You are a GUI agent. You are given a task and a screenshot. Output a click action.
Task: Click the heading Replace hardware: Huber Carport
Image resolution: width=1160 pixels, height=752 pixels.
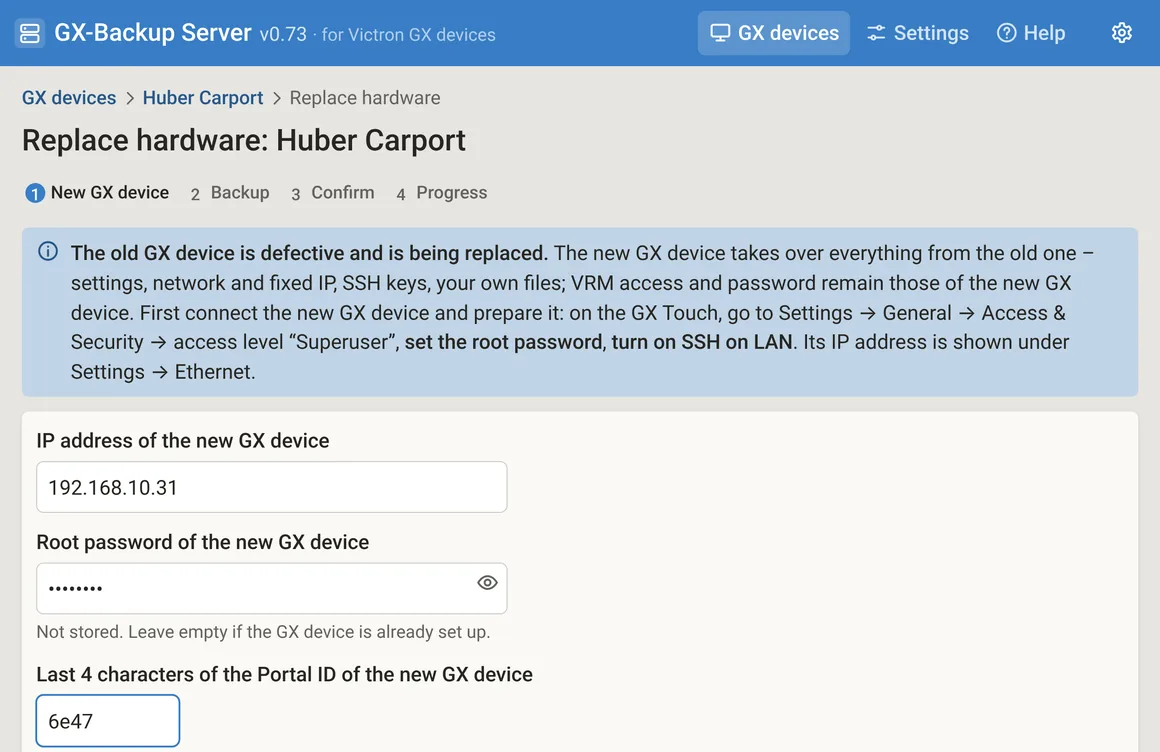(x=243, y=141)
